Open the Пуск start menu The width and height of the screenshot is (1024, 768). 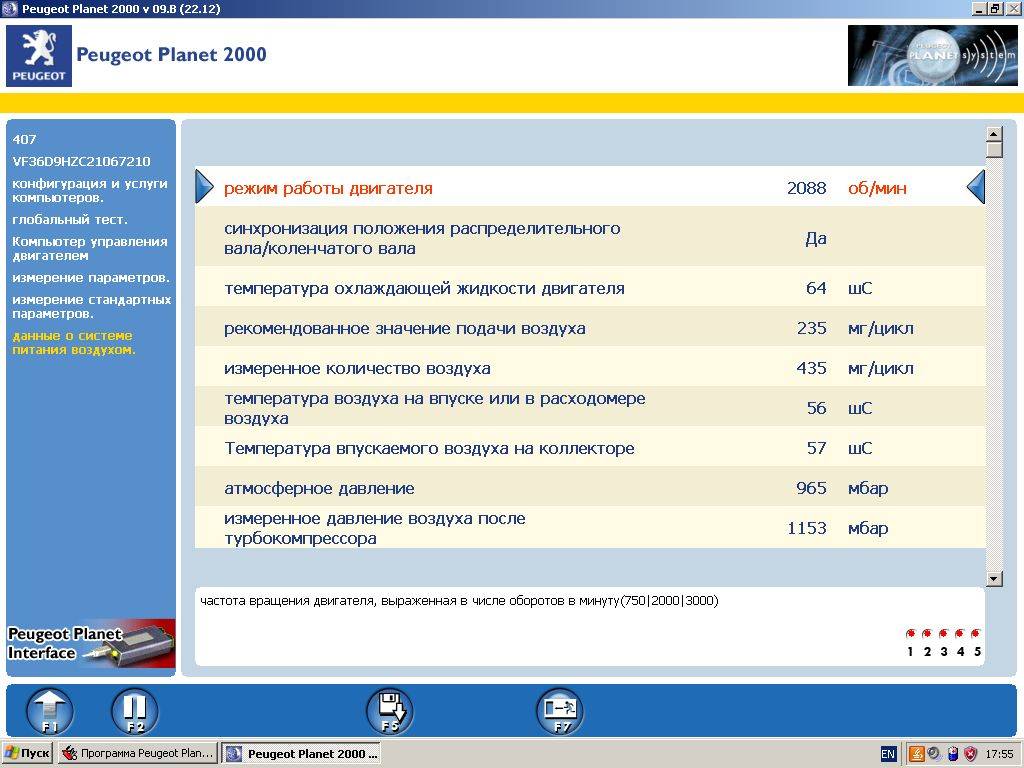(28, 753)
